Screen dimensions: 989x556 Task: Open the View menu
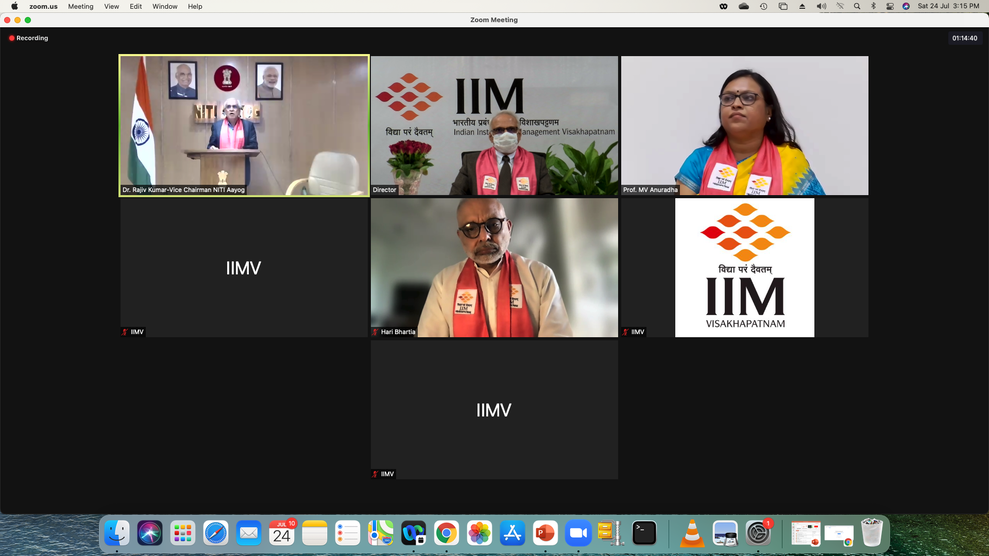click(111, 6)
